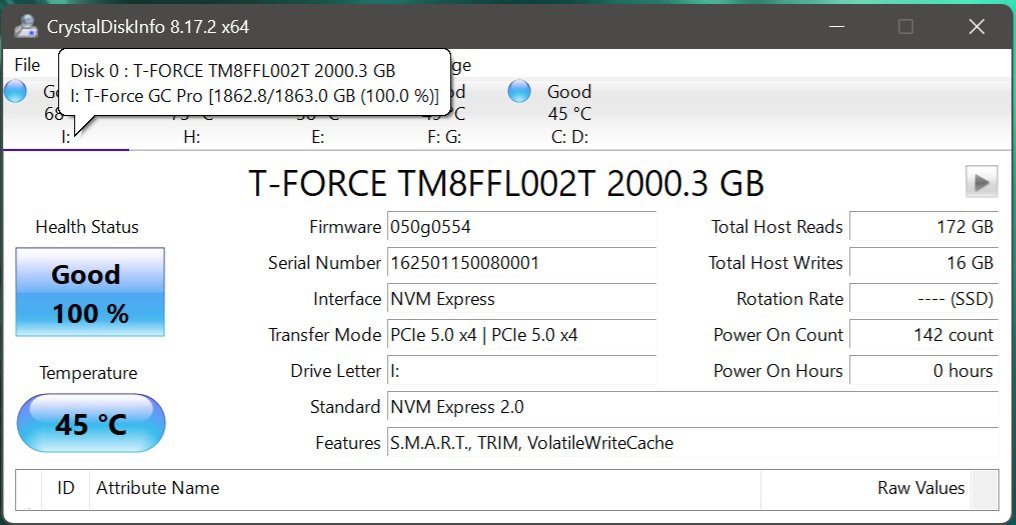Click the Serial Number field 162501150080001
This screenshot has height=525, width=1016.
(522, 263)
